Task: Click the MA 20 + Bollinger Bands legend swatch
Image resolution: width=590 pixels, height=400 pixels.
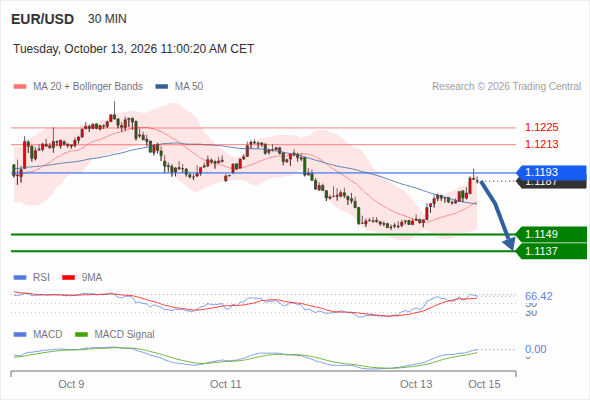Action: (20, 87)
